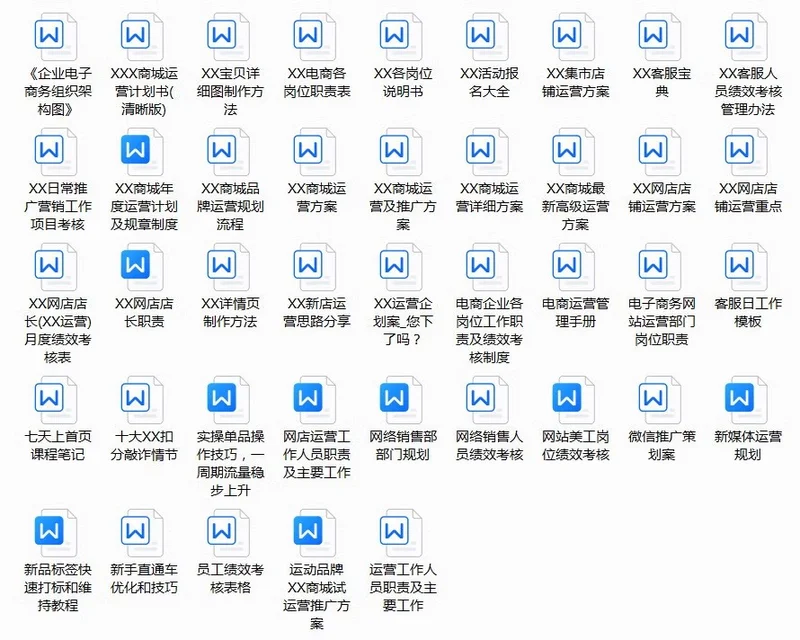
Task: Click the XX网店店长职责 document icon
Action: (x=142, y=267)
